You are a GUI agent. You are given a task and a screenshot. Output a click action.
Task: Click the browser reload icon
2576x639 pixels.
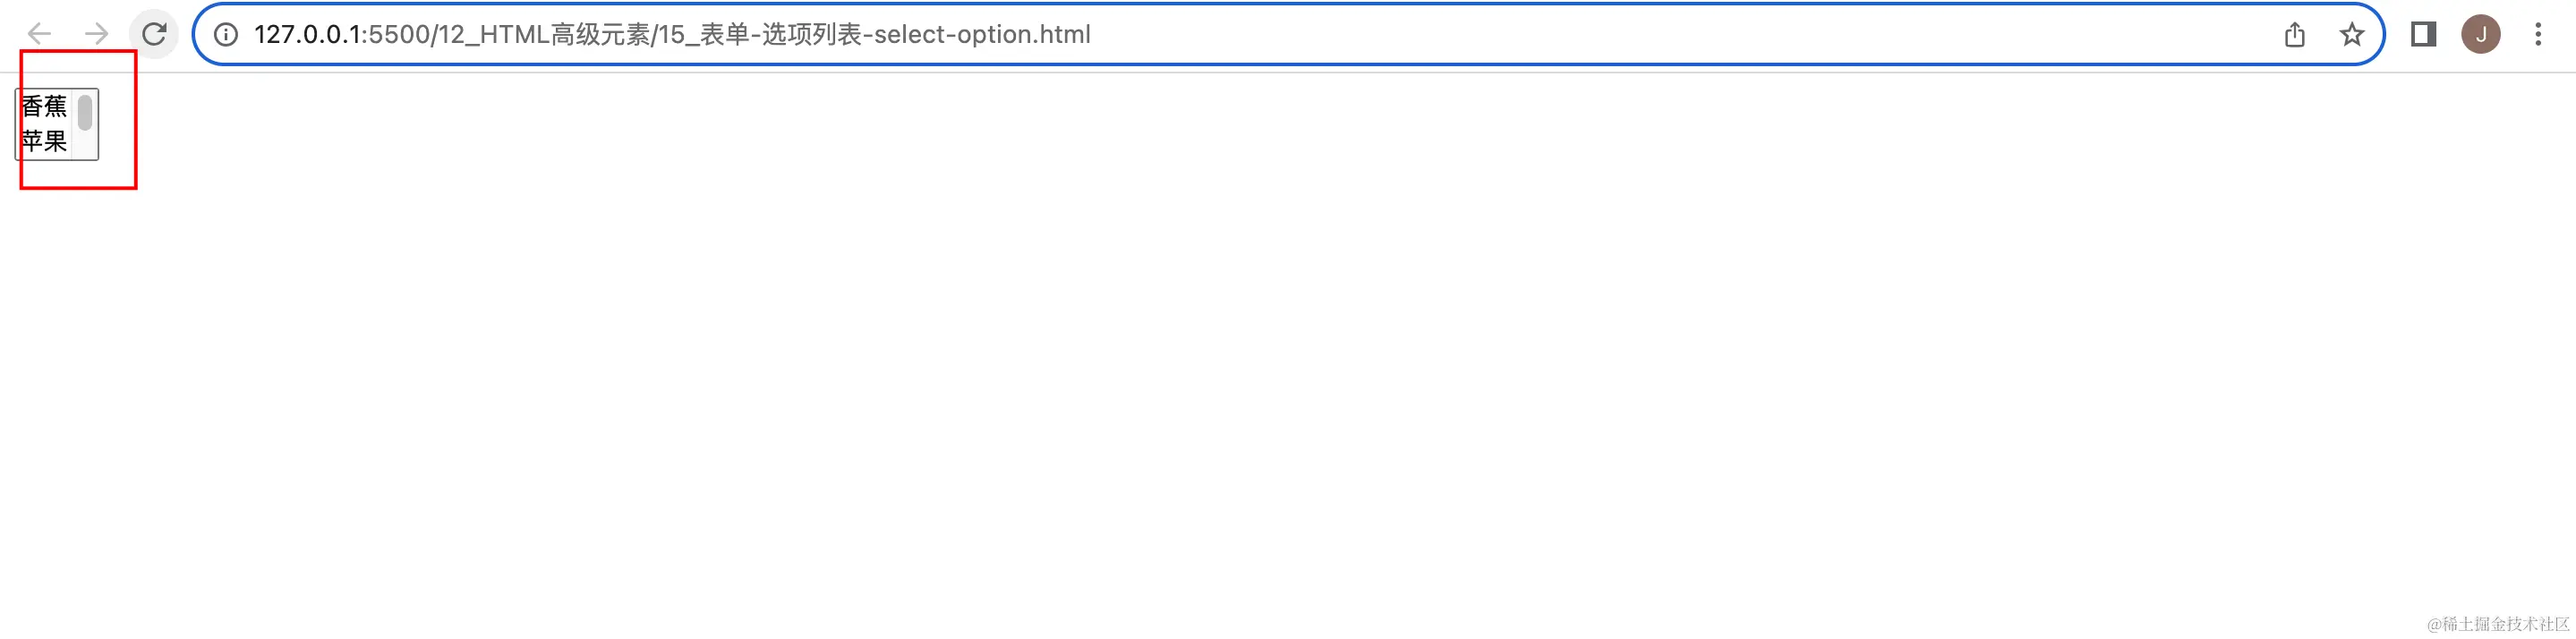155,33
